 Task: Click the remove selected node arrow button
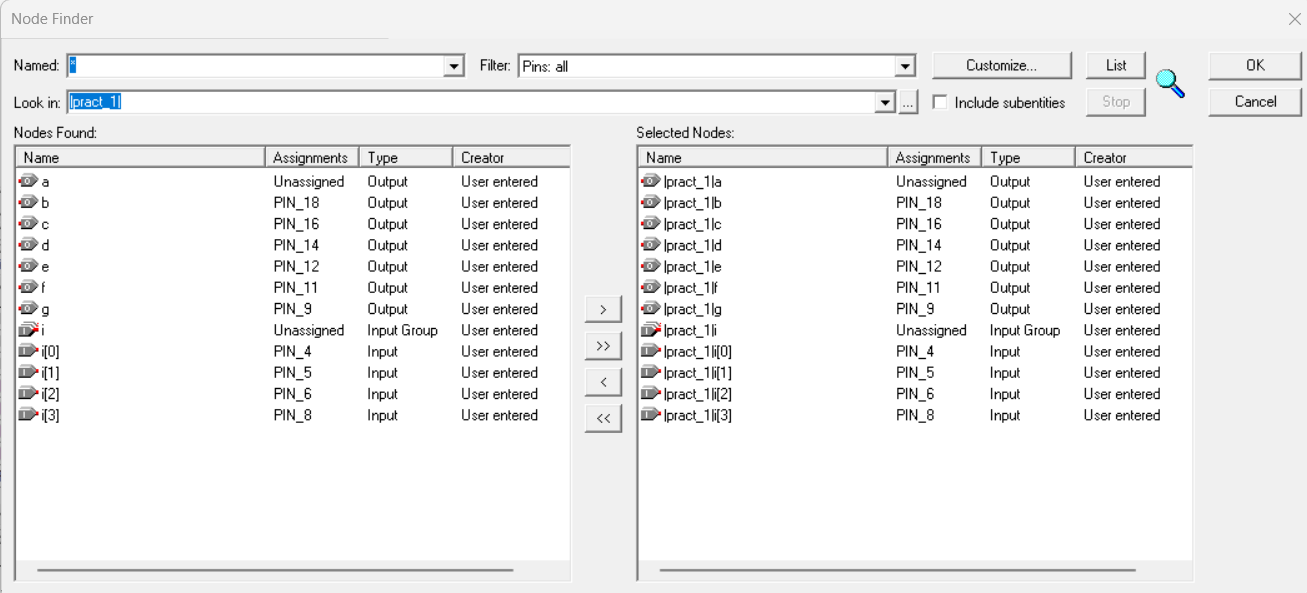tap(603, 382)
